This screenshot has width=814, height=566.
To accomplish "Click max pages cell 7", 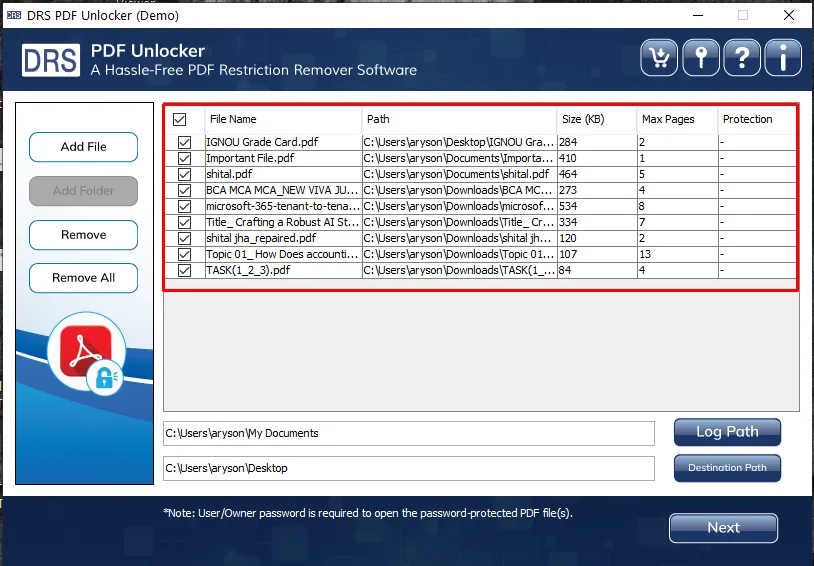I will (x=677, y=223).
